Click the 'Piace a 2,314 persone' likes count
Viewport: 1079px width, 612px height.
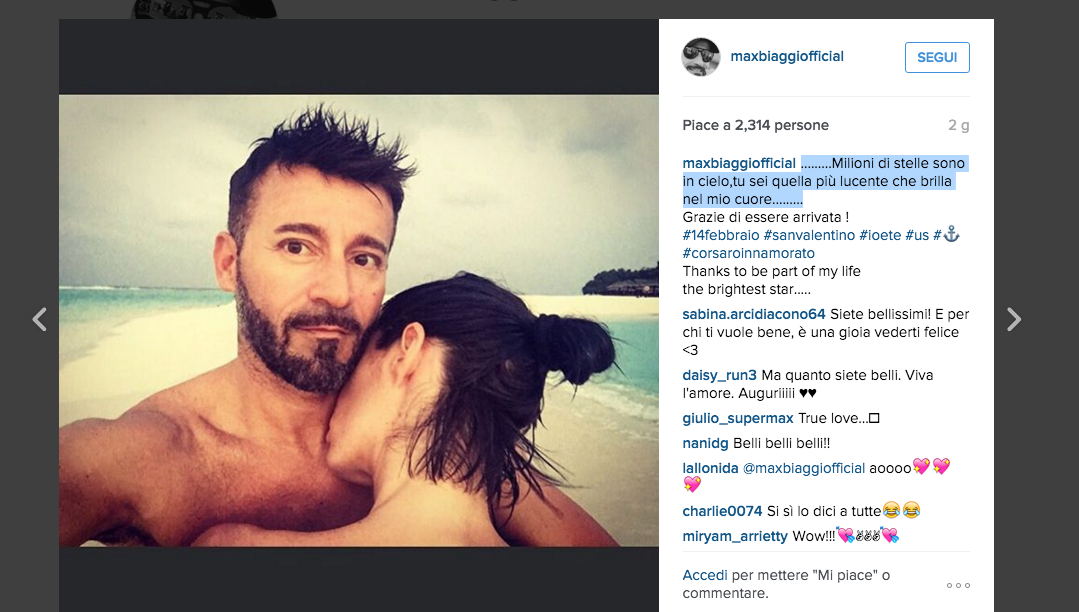[x=755, y=125]
